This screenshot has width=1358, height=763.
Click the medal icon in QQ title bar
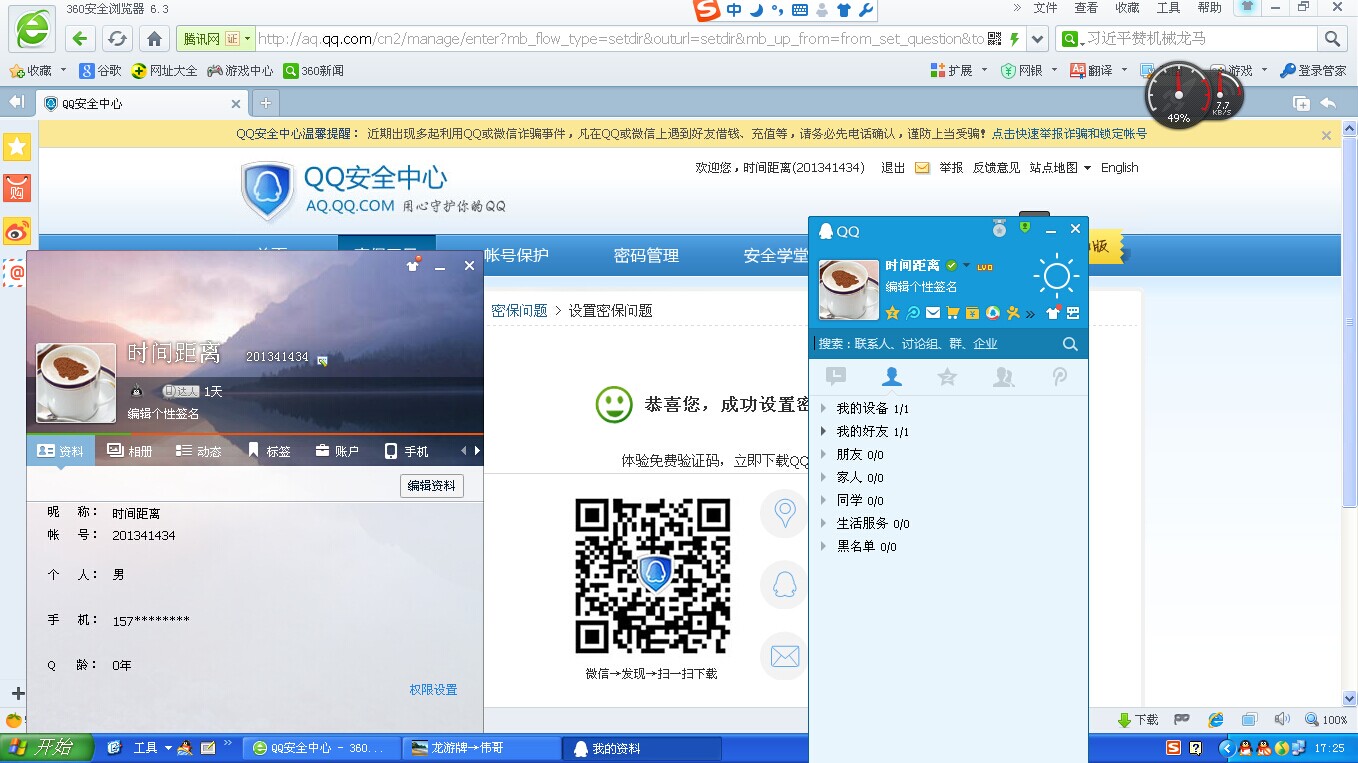pyautogui.click(x=999, y=229)
